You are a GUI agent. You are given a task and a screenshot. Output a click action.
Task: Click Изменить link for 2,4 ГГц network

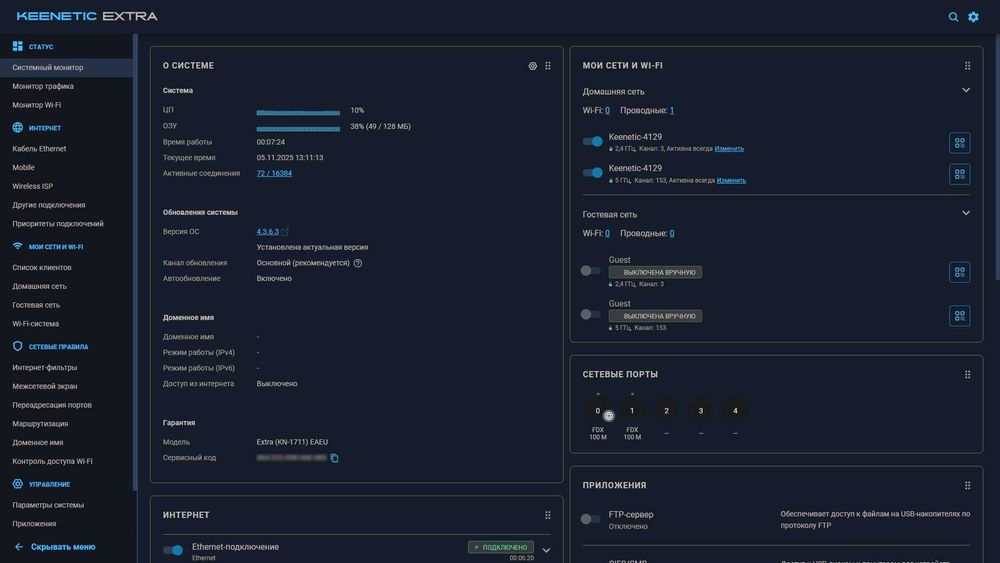[x=729, y=149]
